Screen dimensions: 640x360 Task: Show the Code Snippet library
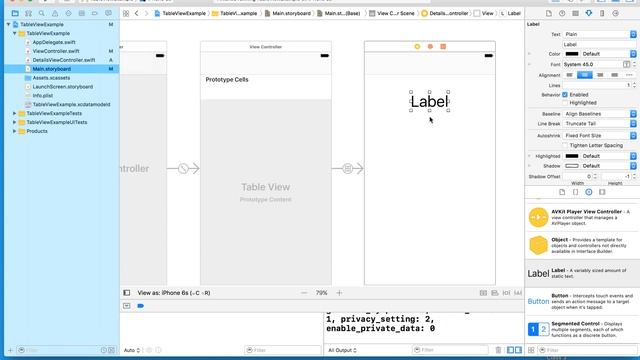(576, 192)
